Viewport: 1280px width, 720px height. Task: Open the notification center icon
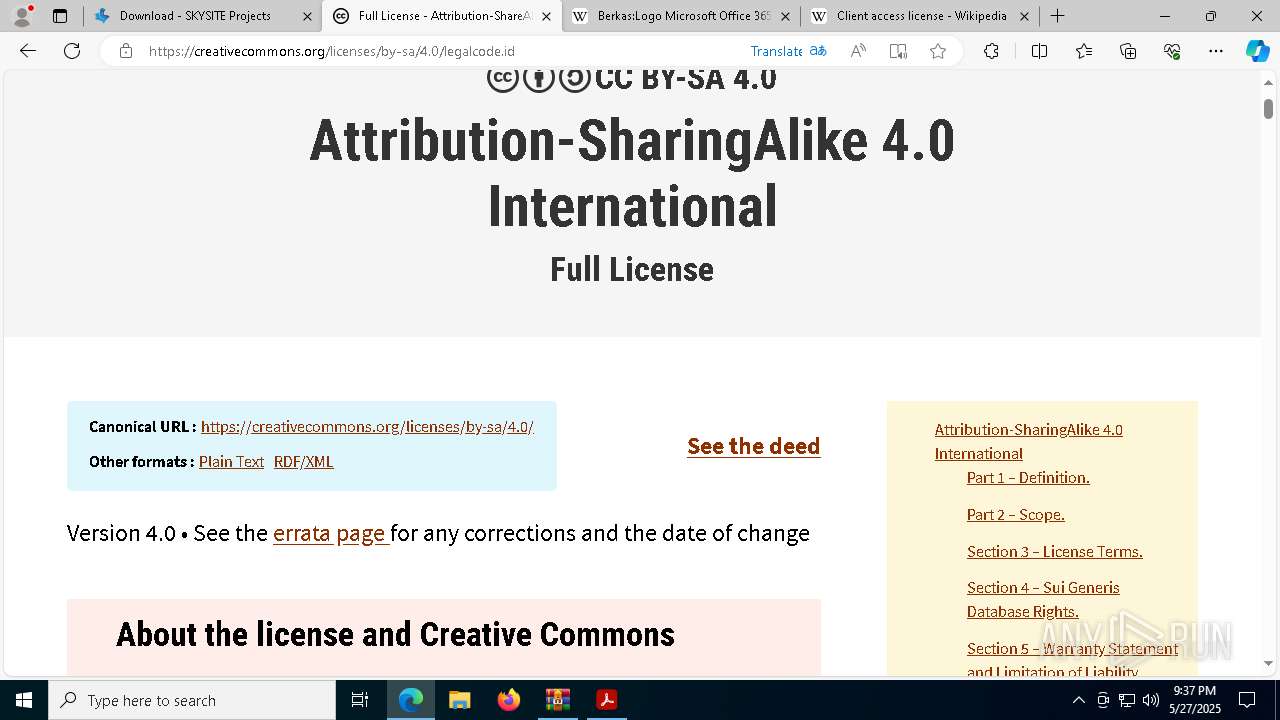pyautogui.click(x=1247, y=700)
